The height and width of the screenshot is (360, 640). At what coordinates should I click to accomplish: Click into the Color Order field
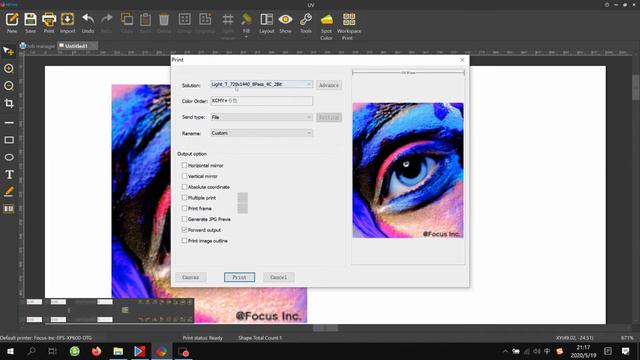coord(262,101)
